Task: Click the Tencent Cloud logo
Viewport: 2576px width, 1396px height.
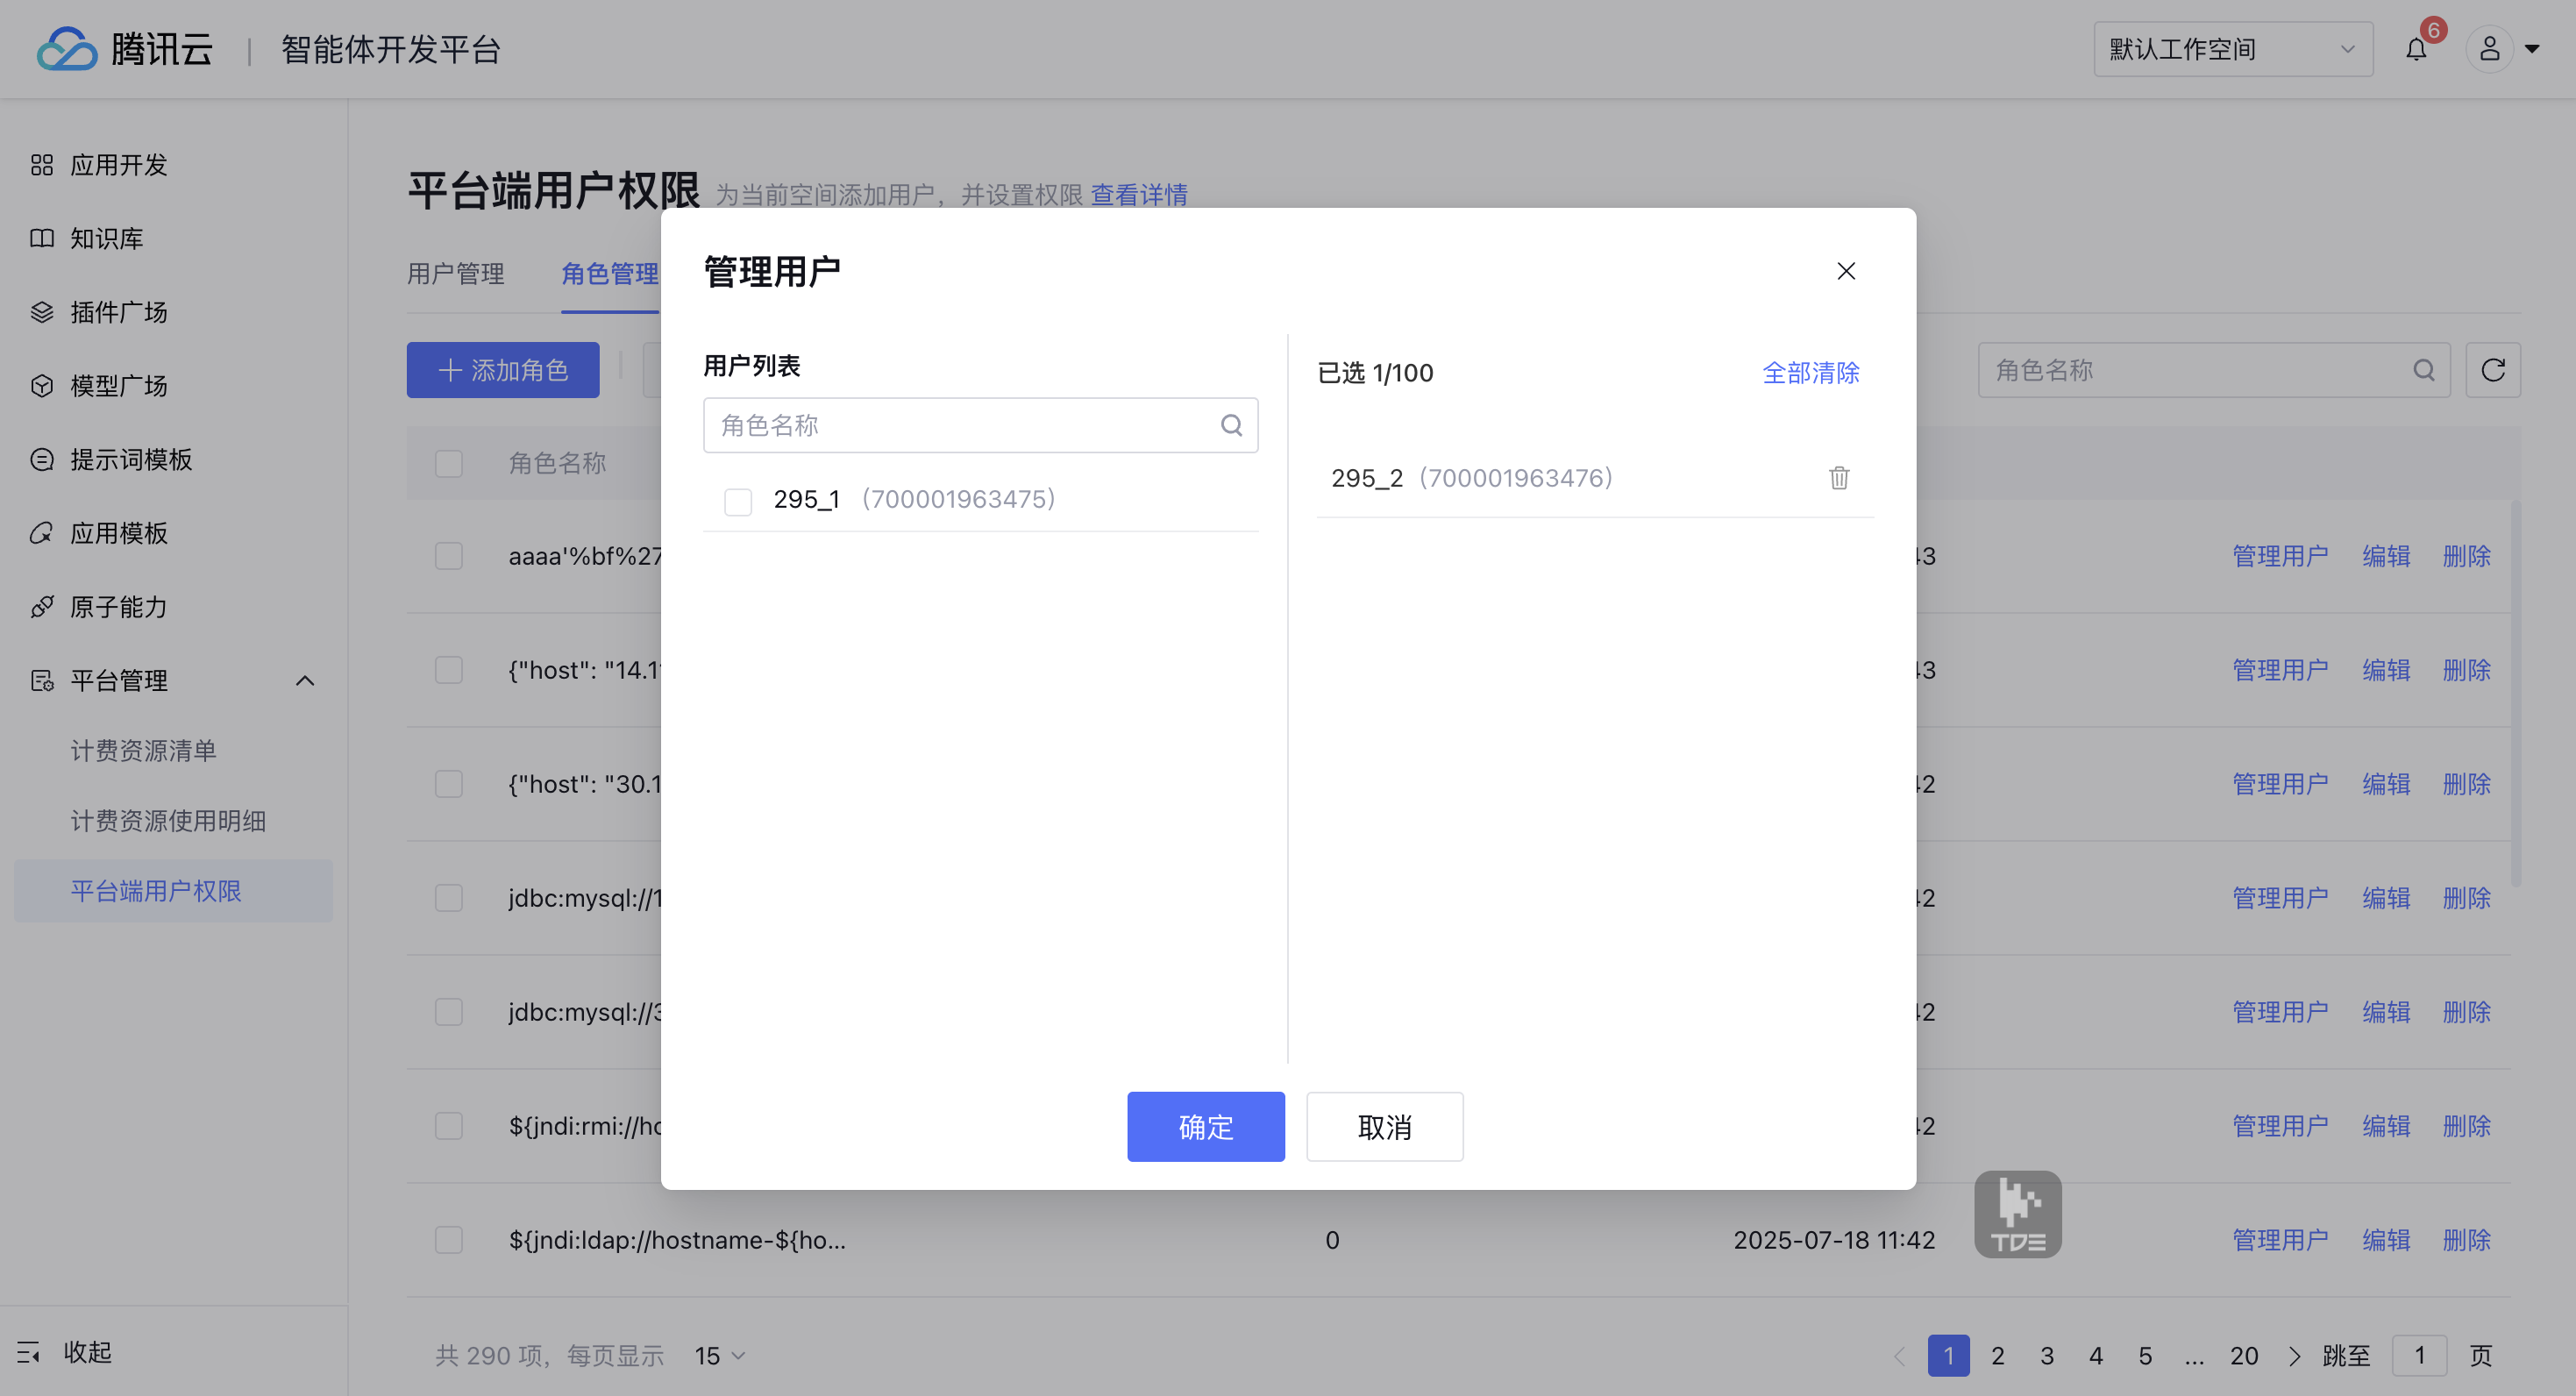Action: click(x=67, y=49)
